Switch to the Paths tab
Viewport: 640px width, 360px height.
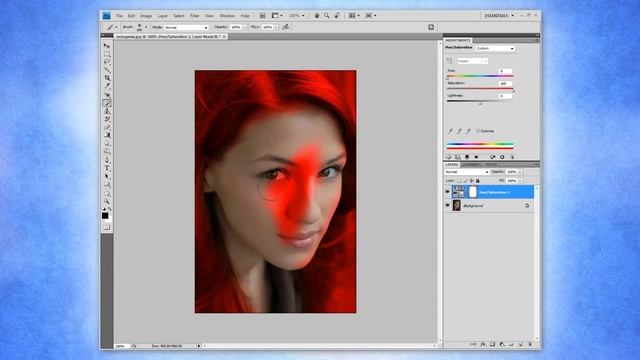(x=491, y=164)
